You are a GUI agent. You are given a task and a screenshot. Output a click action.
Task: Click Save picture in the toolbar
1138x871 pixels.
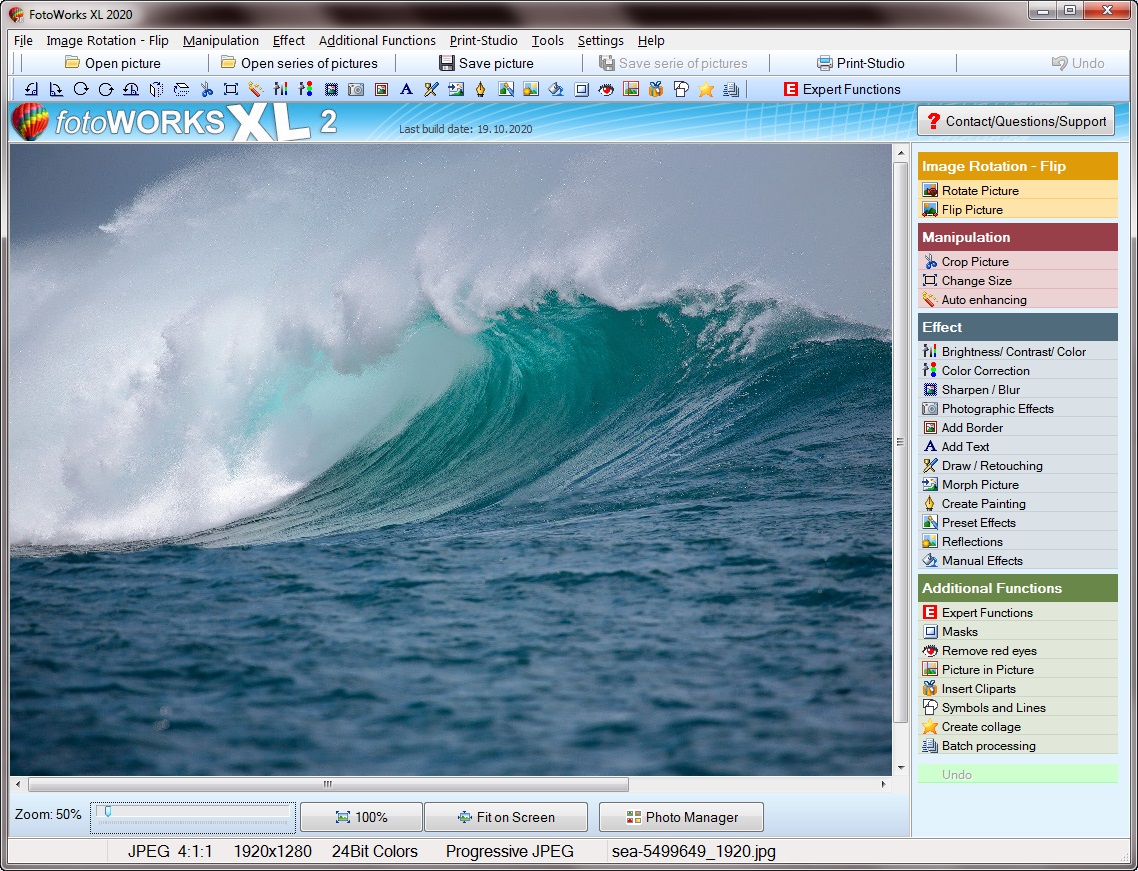[486, 63]
